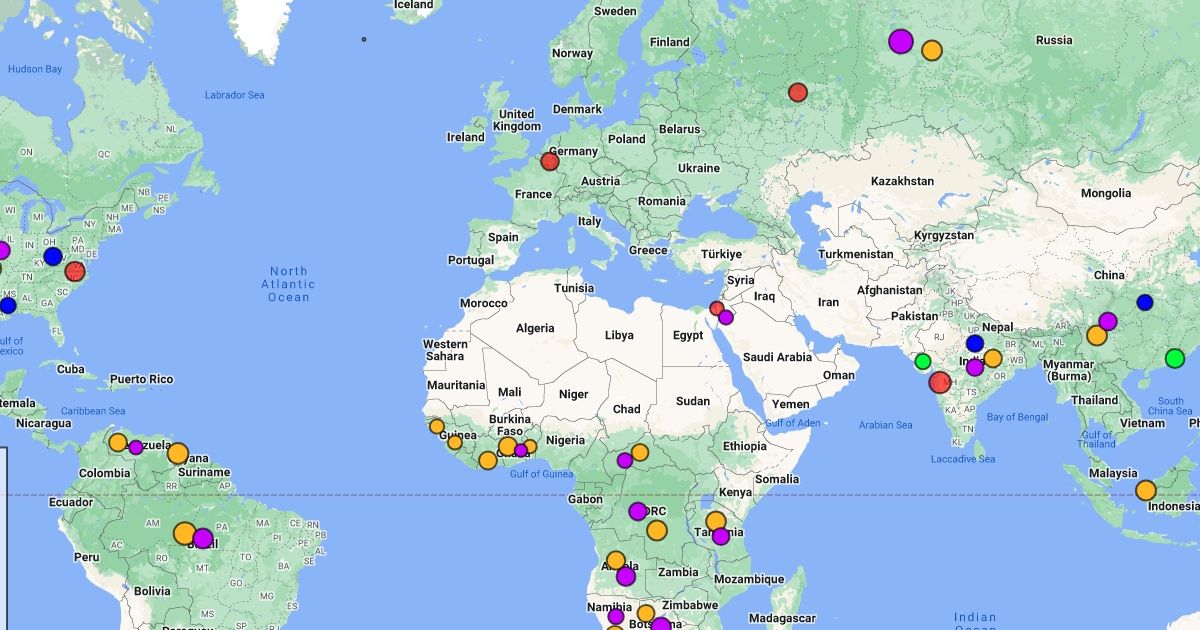Click the Bolivia country label

[152, 591]
